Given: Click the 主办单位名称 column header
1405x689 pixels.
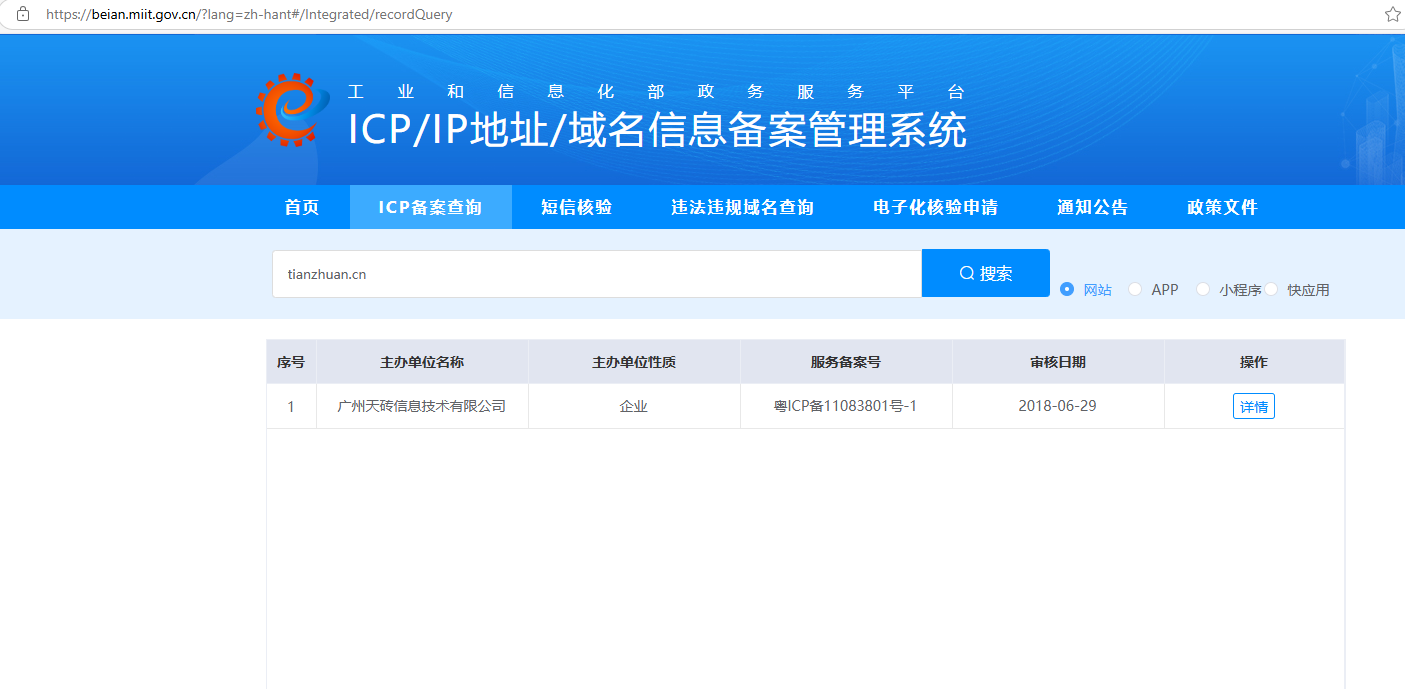Looking at the screenshot, I should [422, 362].
